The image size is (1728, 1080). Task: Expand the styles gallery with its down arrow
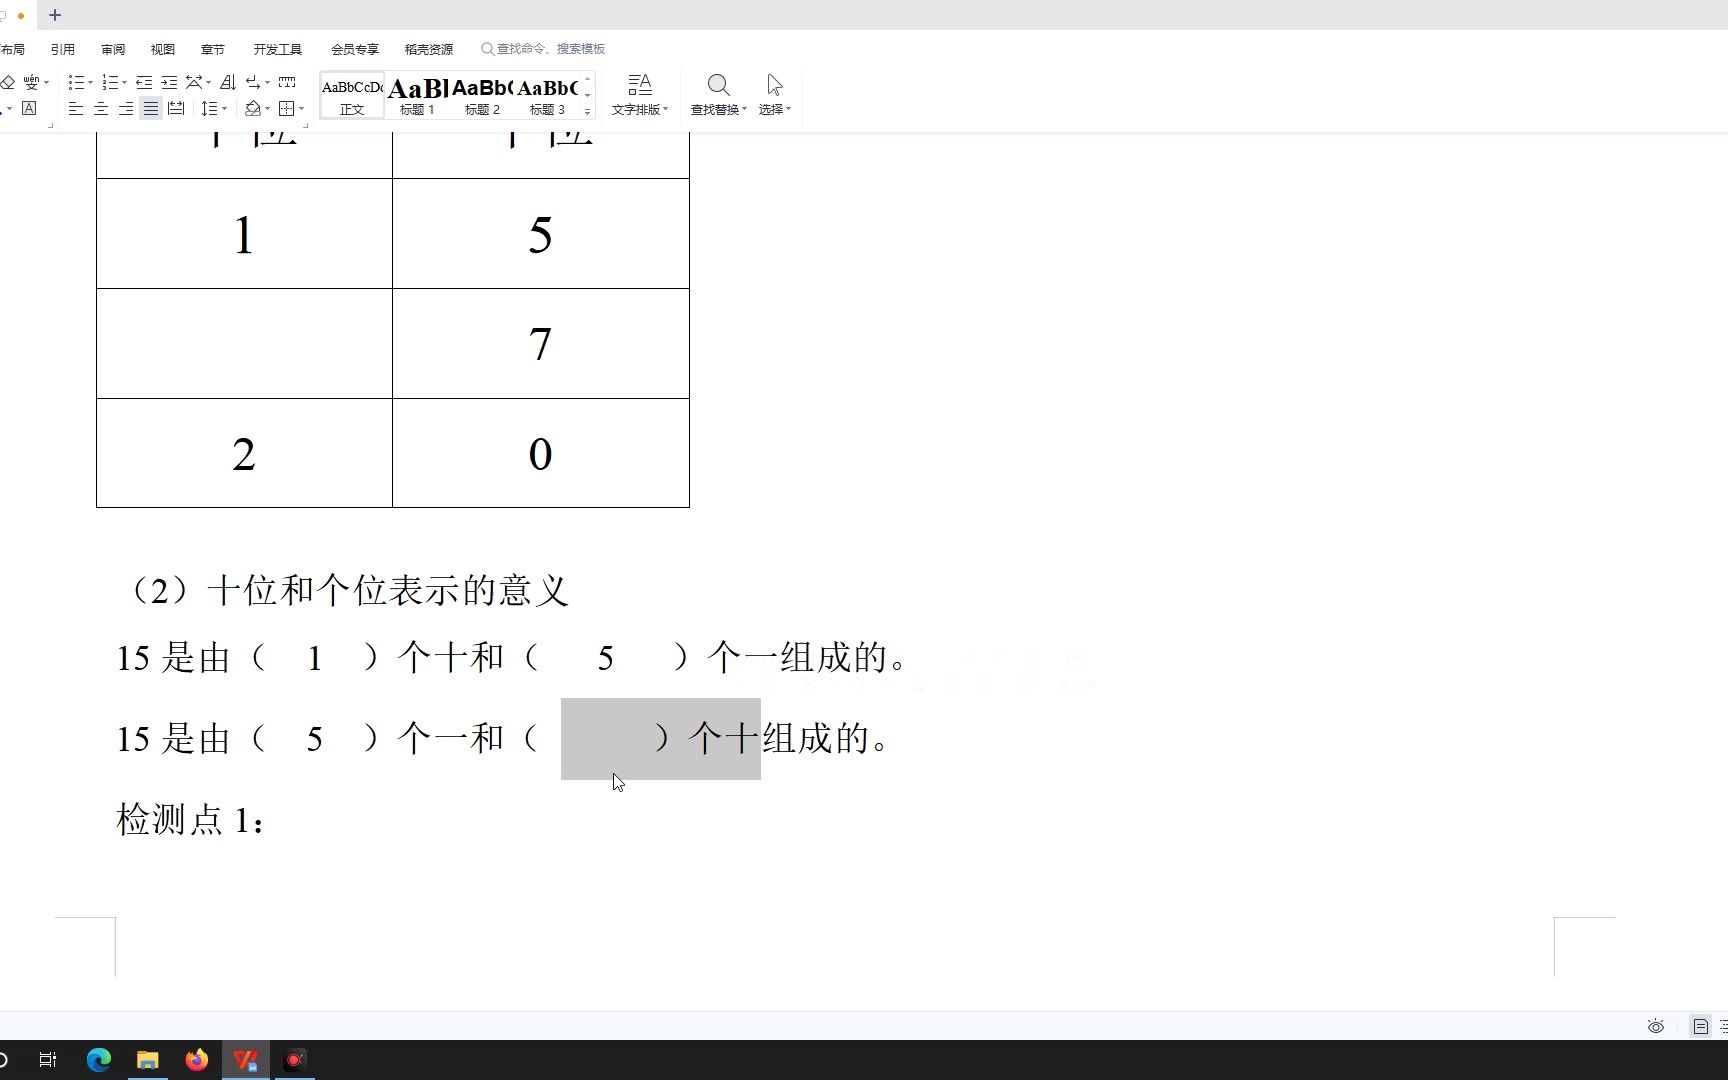tap(587, 113)
